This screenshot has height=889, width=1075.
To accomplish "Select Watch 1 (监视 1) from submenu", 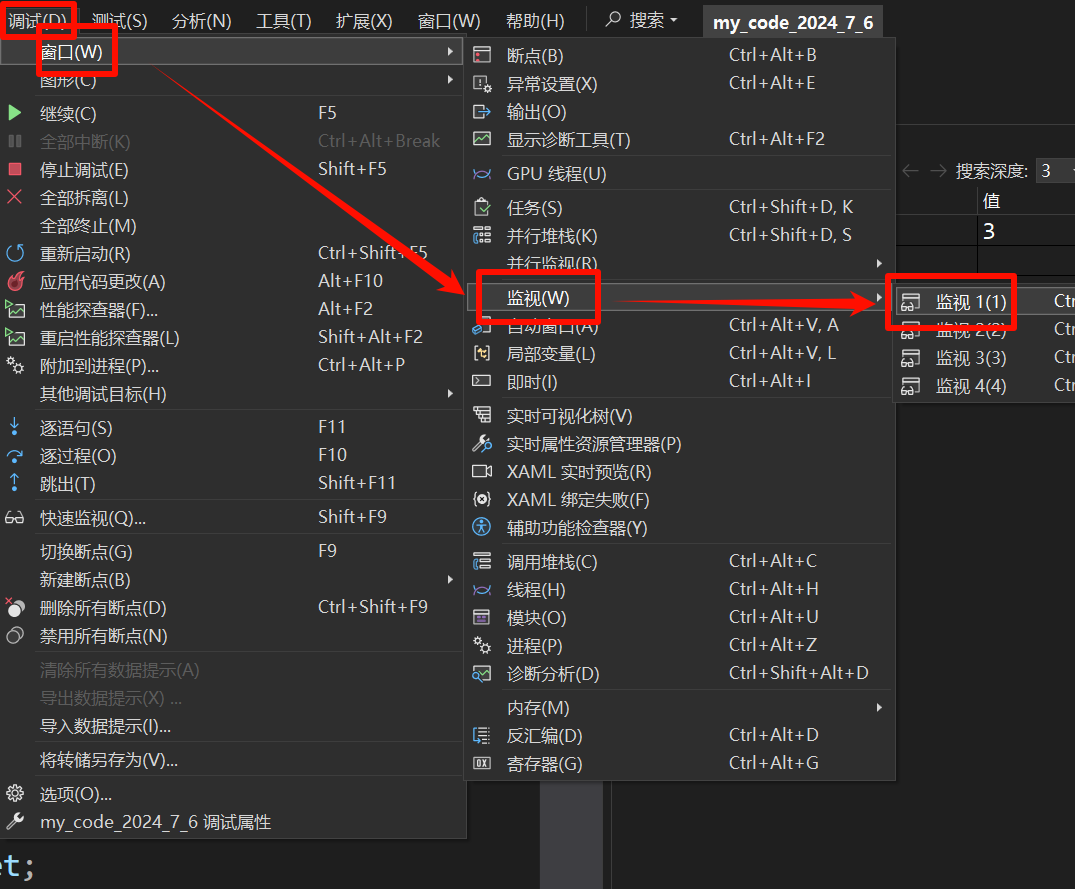I will 970,302.
